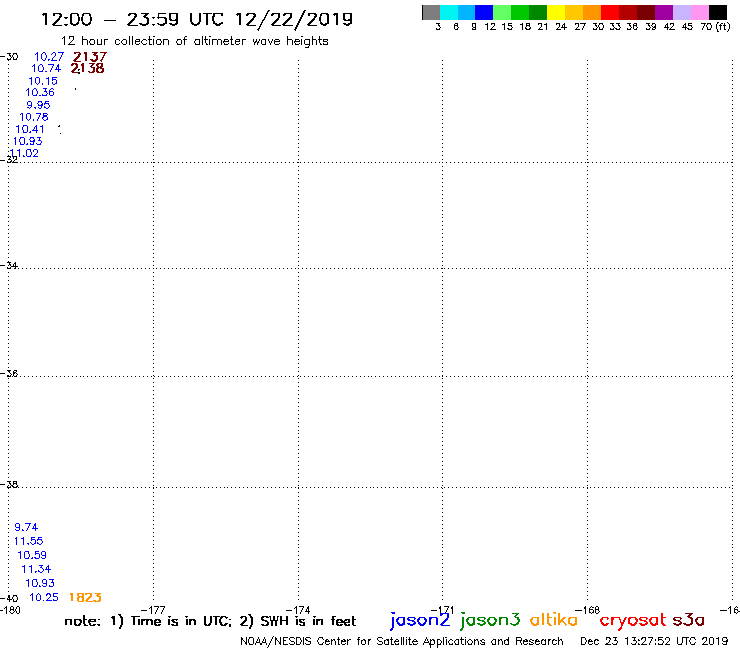Click the 10.25 wave height reading
Image resolution: width=740 pixels, height=650 pixels.
tap(44, 598)
